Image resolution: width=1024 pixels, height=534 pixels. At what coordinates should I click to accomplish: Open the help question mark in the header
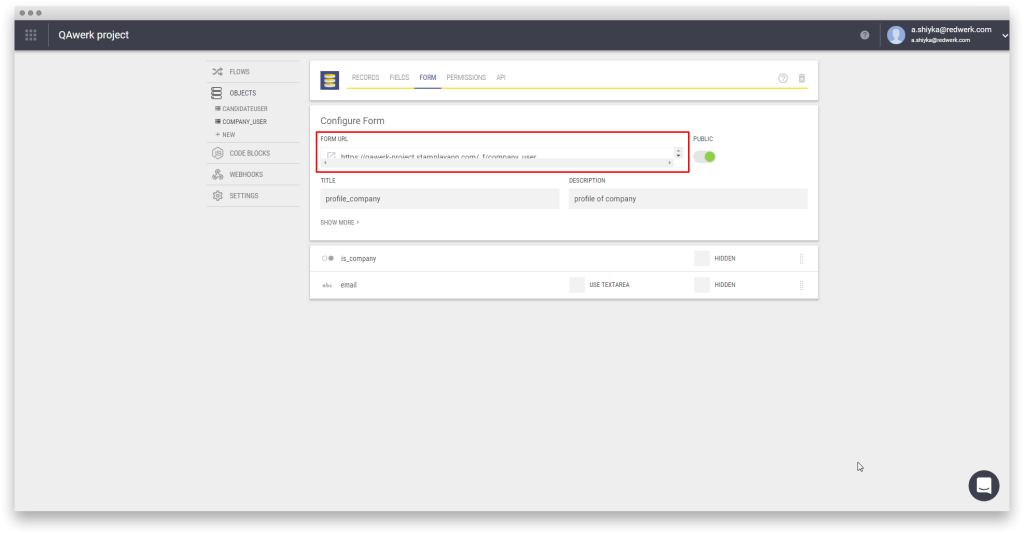(x=865, y=35)
